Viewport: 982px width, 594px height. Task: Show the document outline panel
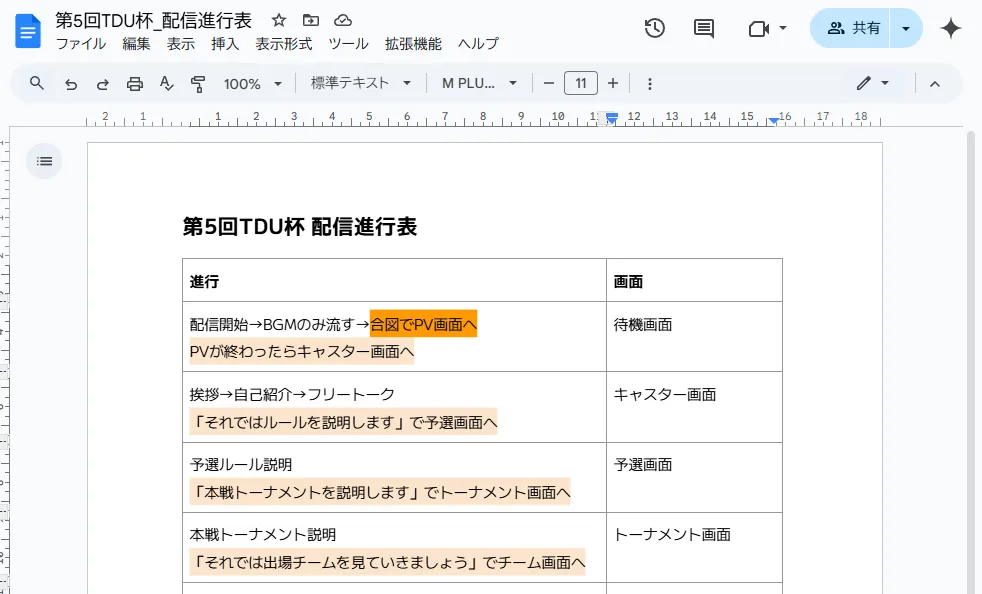43,160
